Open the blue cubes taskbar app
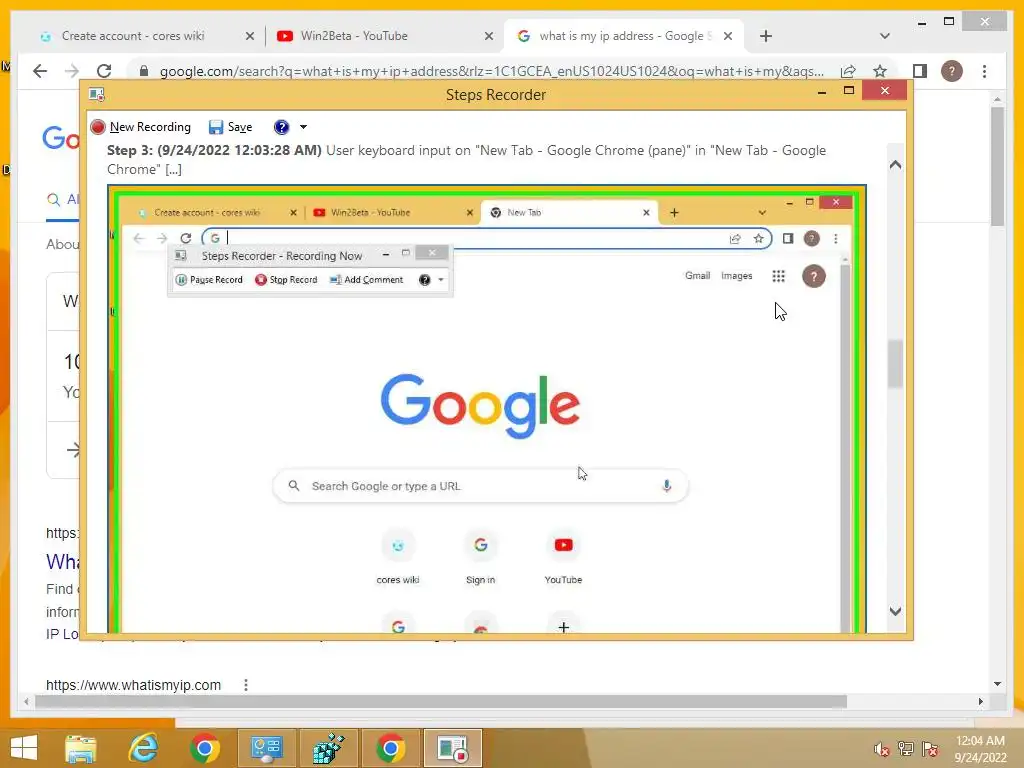The image size is (1024, 768). [x=328, y=748]
